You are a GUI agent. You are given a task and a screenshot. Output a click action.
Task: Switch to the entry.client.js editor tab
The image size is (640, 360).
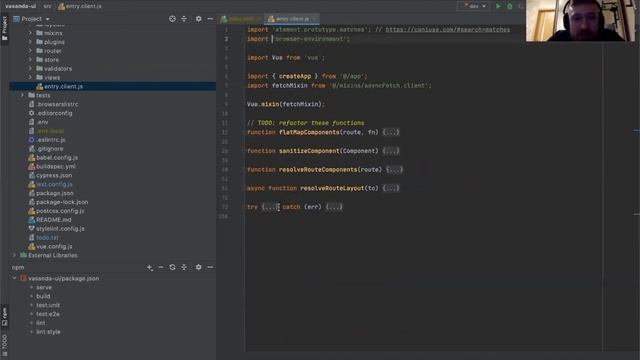(x=291, y=19)
